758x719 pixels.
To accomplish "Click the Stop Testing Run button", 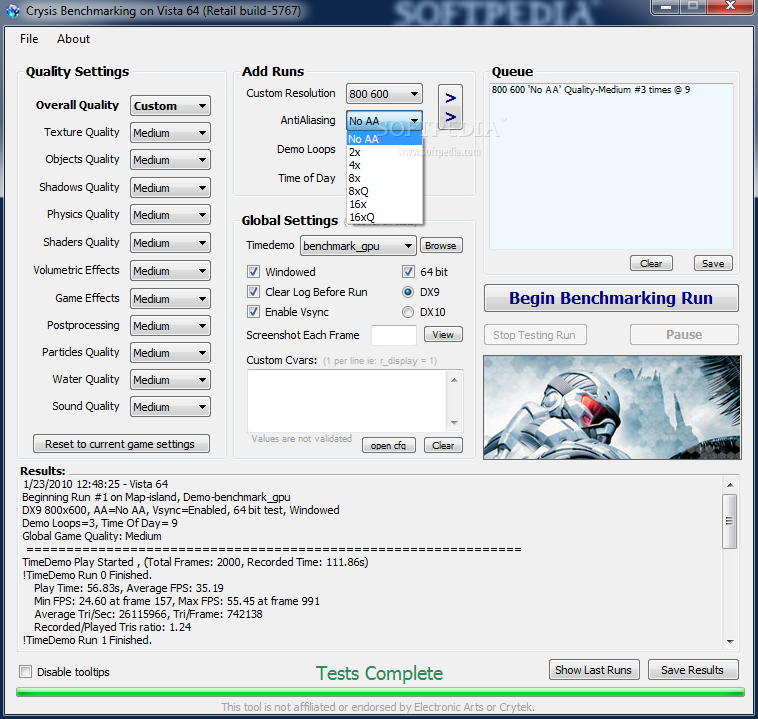I will pos(535,335).
